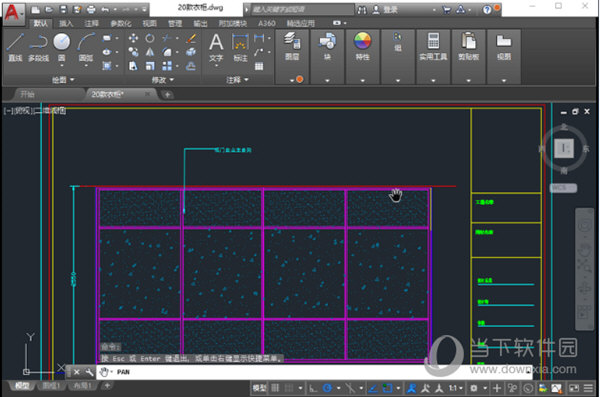The width and height of the screenshot is (600, 397).
Task: Switch to the Manage (管理) ribbon tab
Action: (x=175, y=23)
